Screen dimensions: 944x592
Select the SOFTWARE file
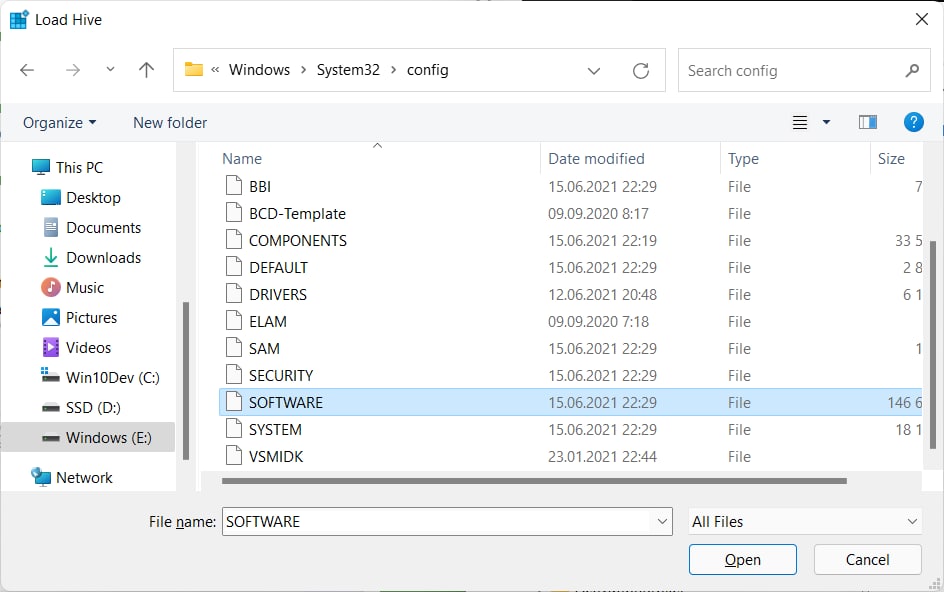571,402
